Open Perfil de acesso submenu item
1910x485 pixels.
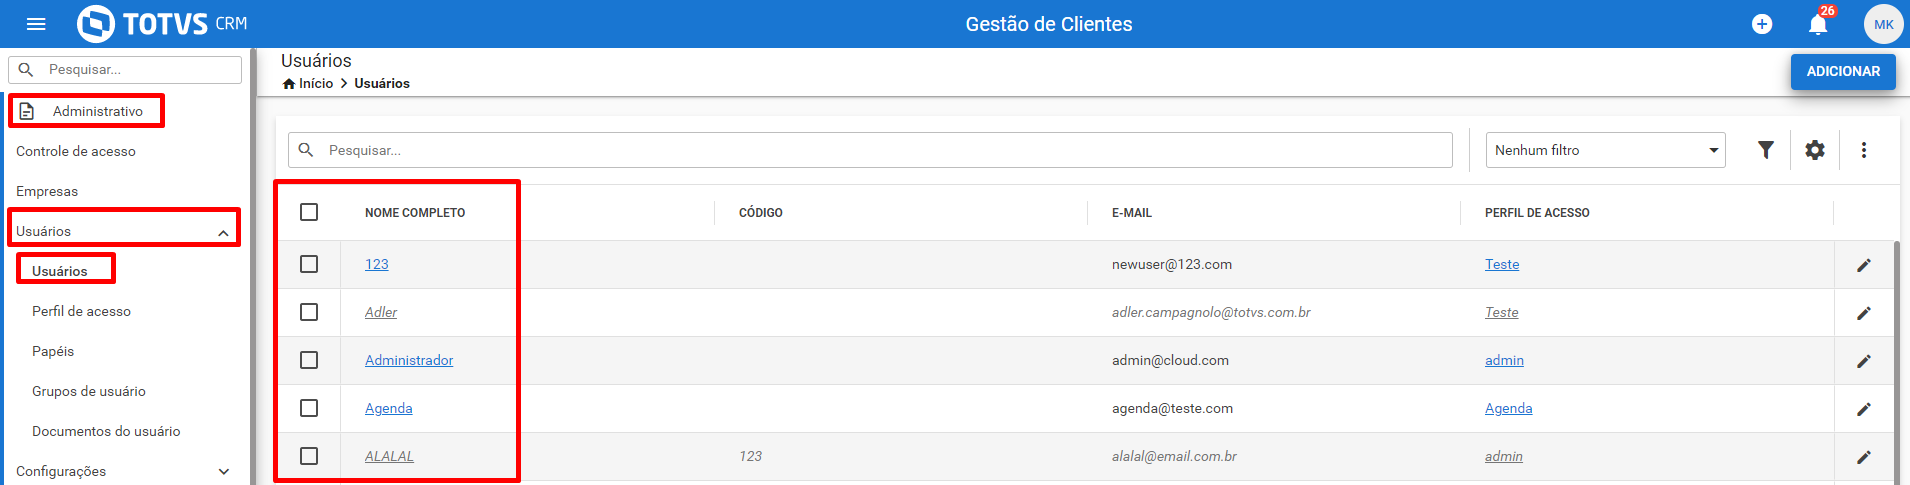click(x=81, y=311)
